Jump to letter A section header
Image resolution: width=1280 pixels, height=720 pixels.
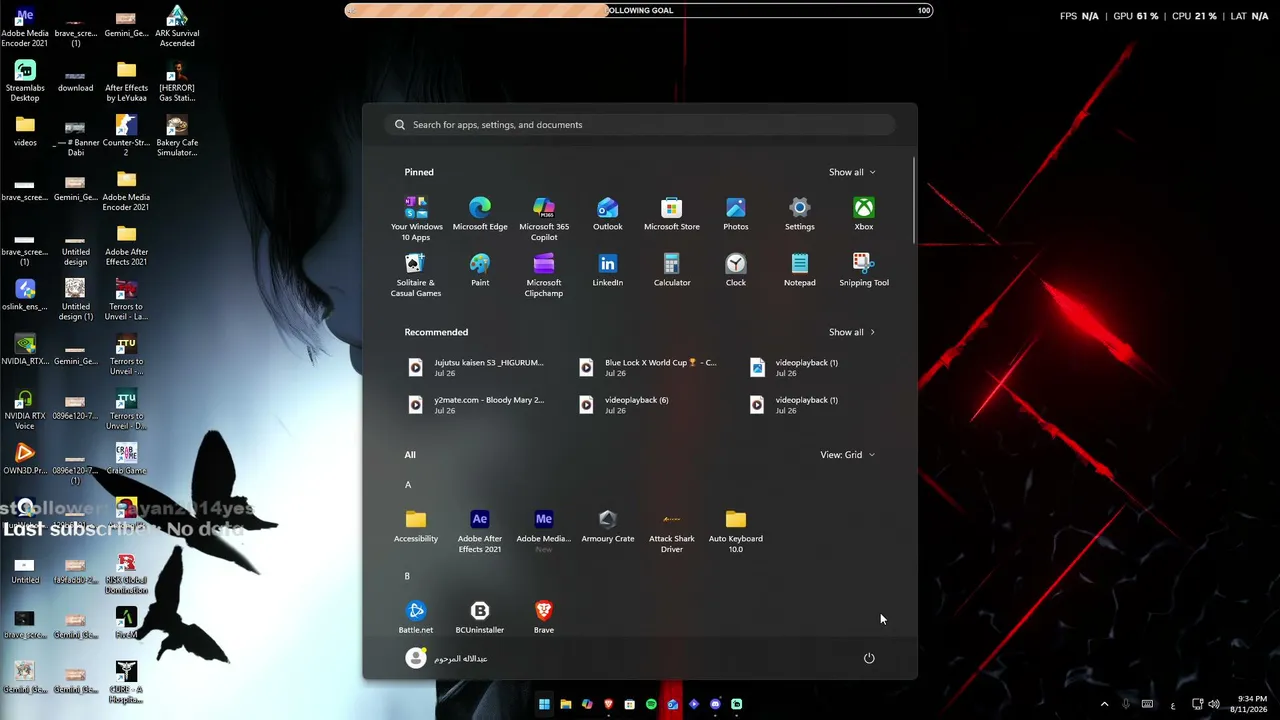coord(408,485)
